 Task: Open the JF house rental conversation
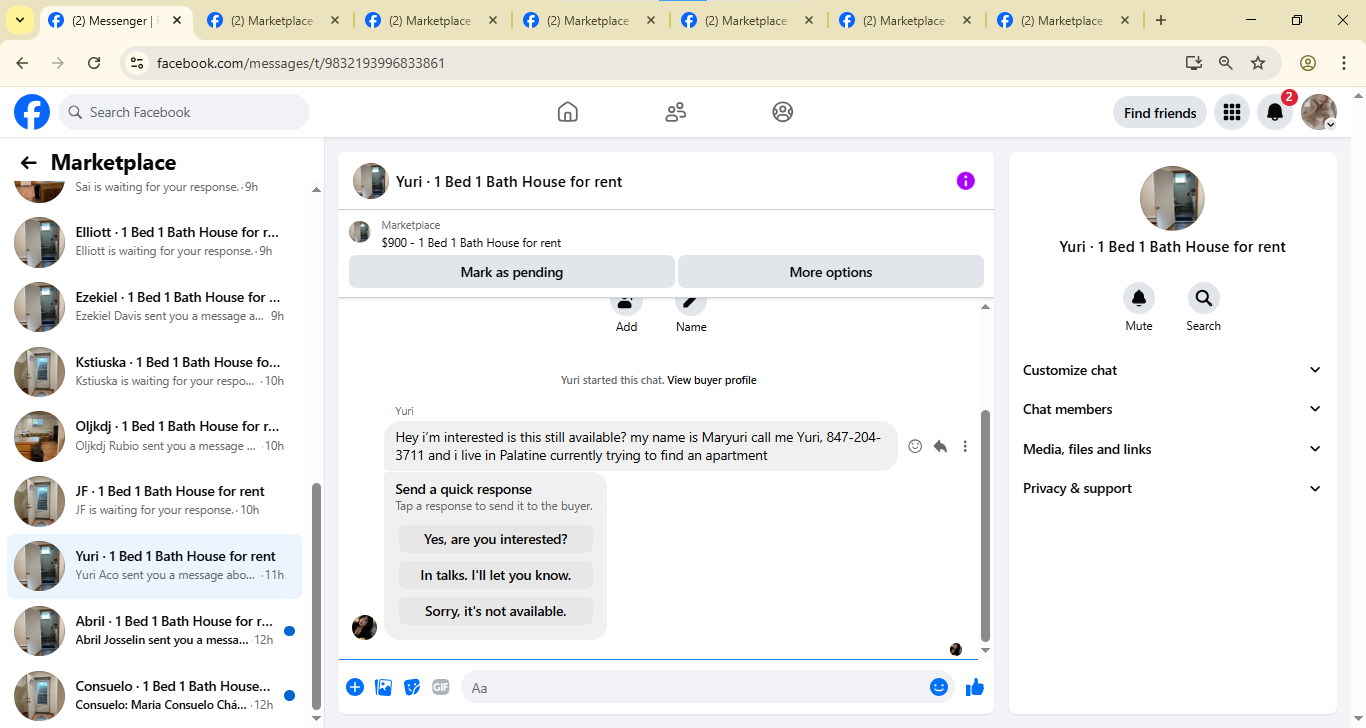pyautogui.click(x=155, y=501)
